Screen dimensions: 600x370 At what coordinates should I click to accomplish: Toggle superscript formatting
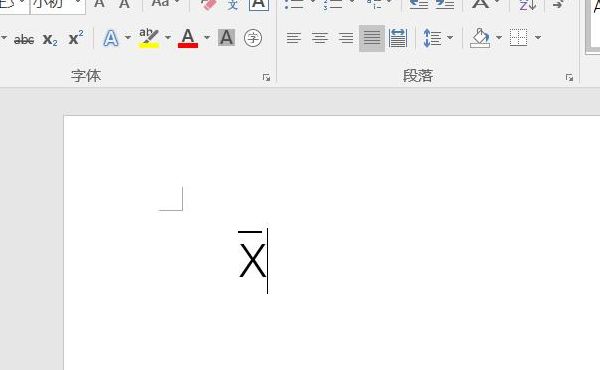pyautogui.click(x=76, y=38)
